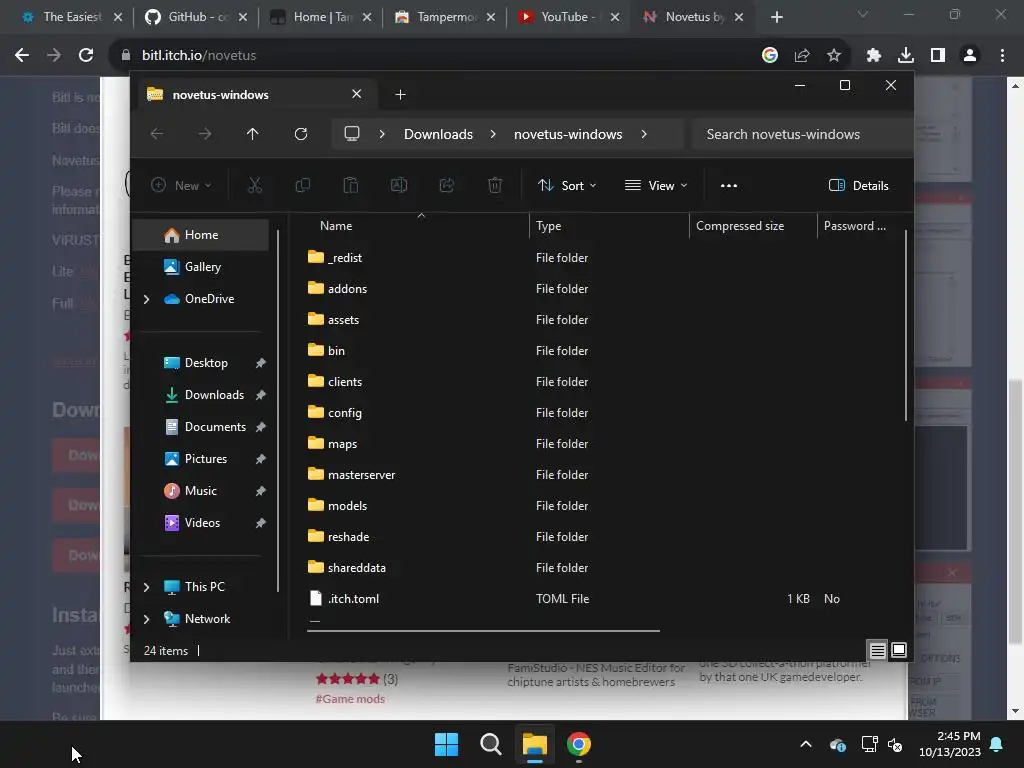The image size is (1024, 768).
Task: Expand Network tree node
Action: pos(146,619)
